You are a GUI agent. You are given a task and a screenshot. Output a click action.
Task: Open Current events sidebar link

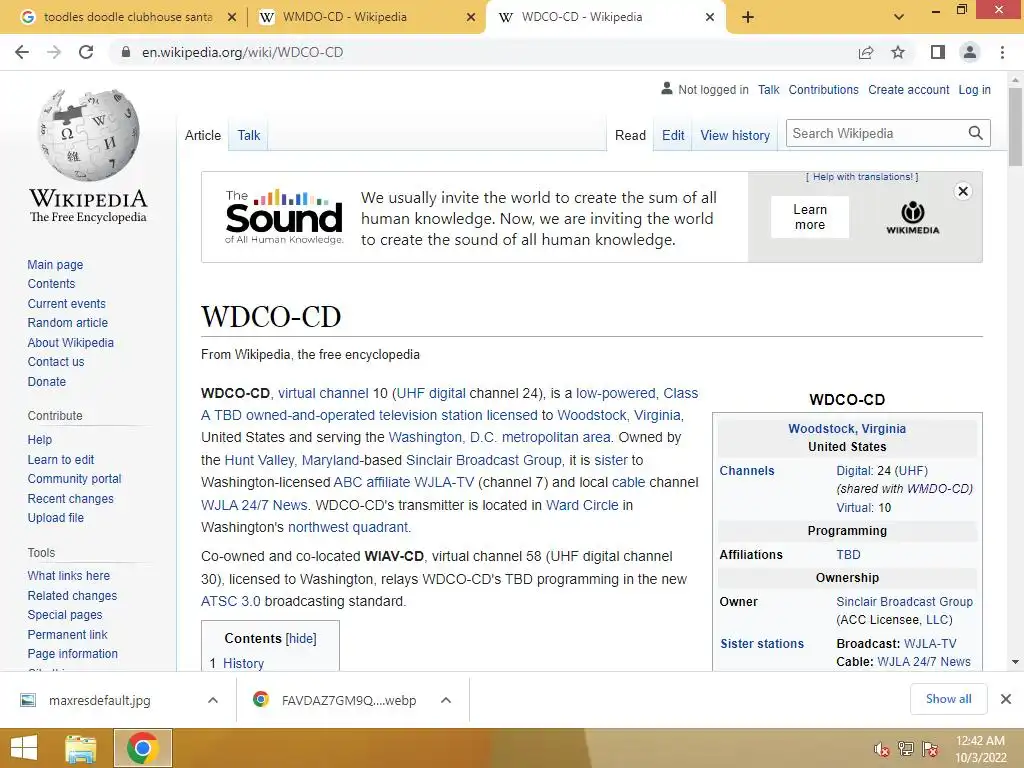pyautogui.click(x=66, y=304)
